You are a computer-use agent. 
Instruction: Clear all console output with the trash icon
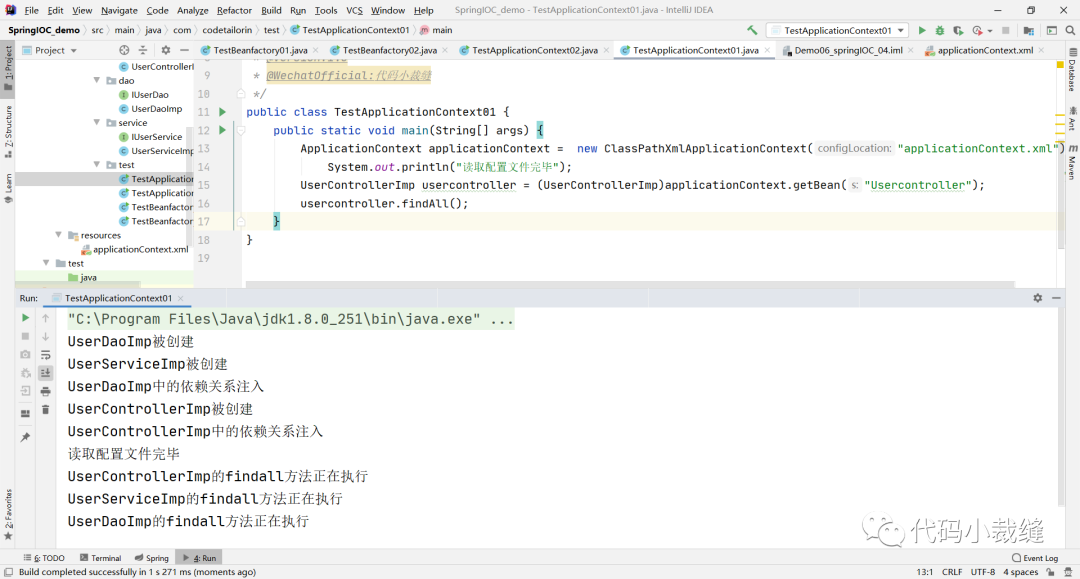(45, 410)
